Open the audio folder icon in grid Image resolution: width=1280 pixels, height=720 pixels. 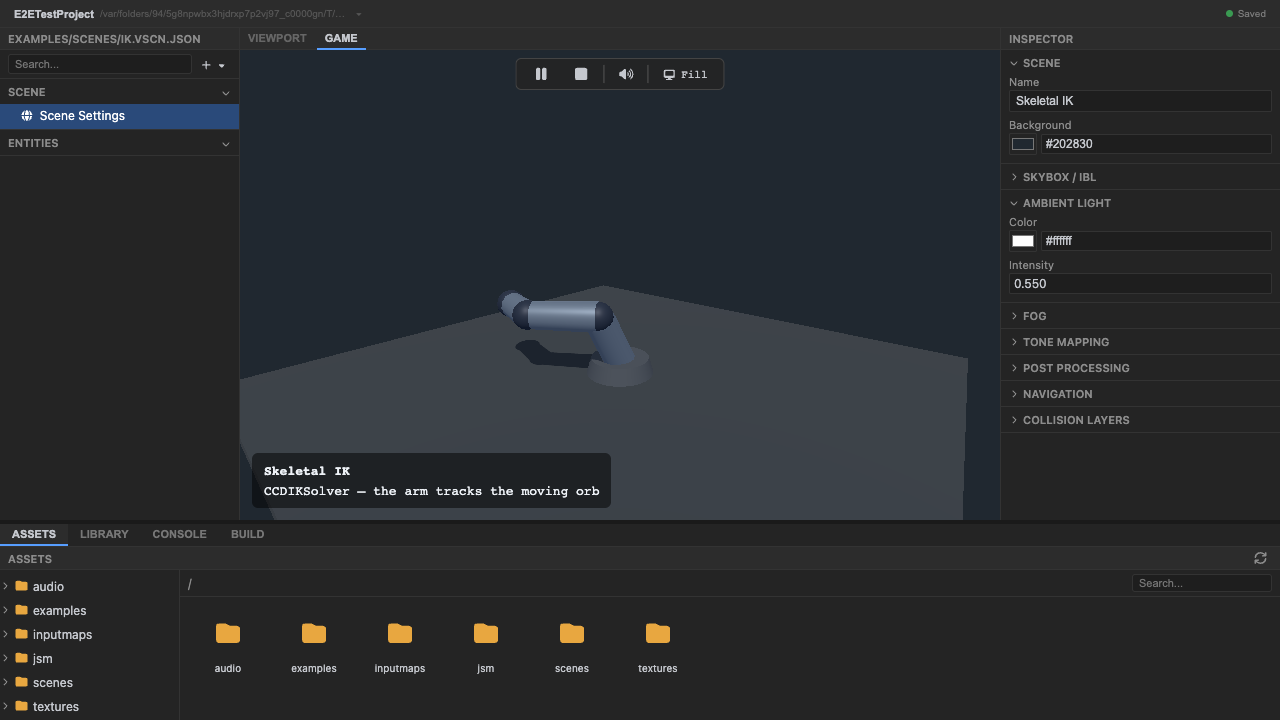click(x=228, y=633)
